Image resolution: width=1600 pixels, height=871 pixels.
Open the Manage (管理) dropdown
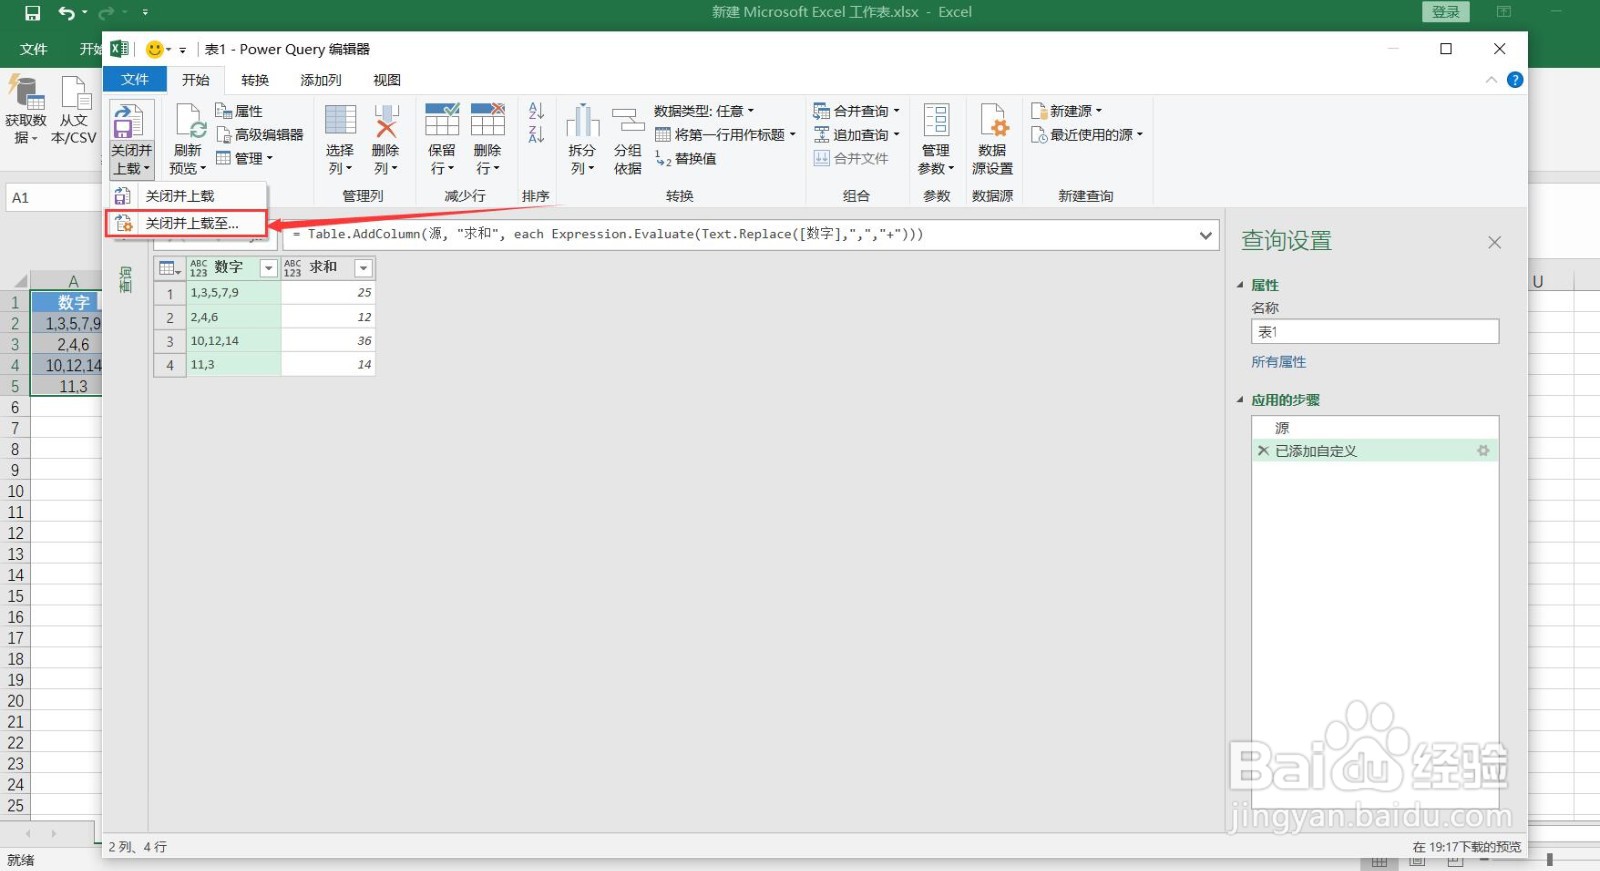tap(245, 158)
